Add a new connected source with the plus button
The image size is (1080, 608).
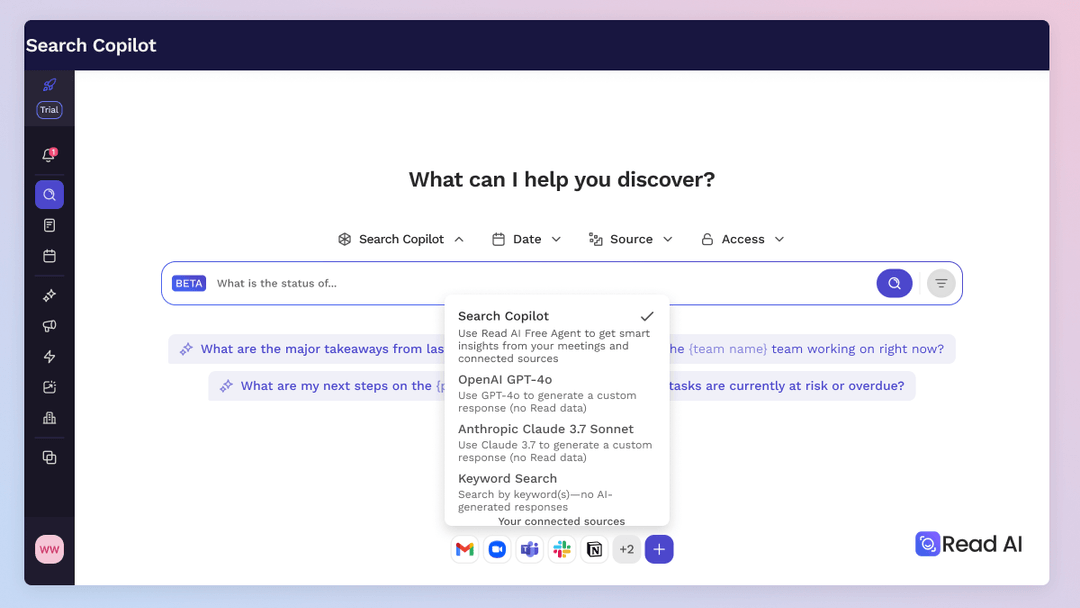[x=659, y=549]
